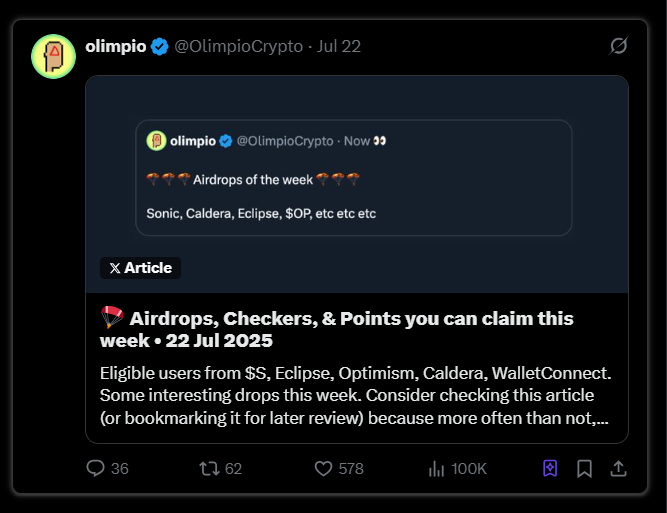
Task: Click the purple bookmark-star icon
Action: pos(549,468)
